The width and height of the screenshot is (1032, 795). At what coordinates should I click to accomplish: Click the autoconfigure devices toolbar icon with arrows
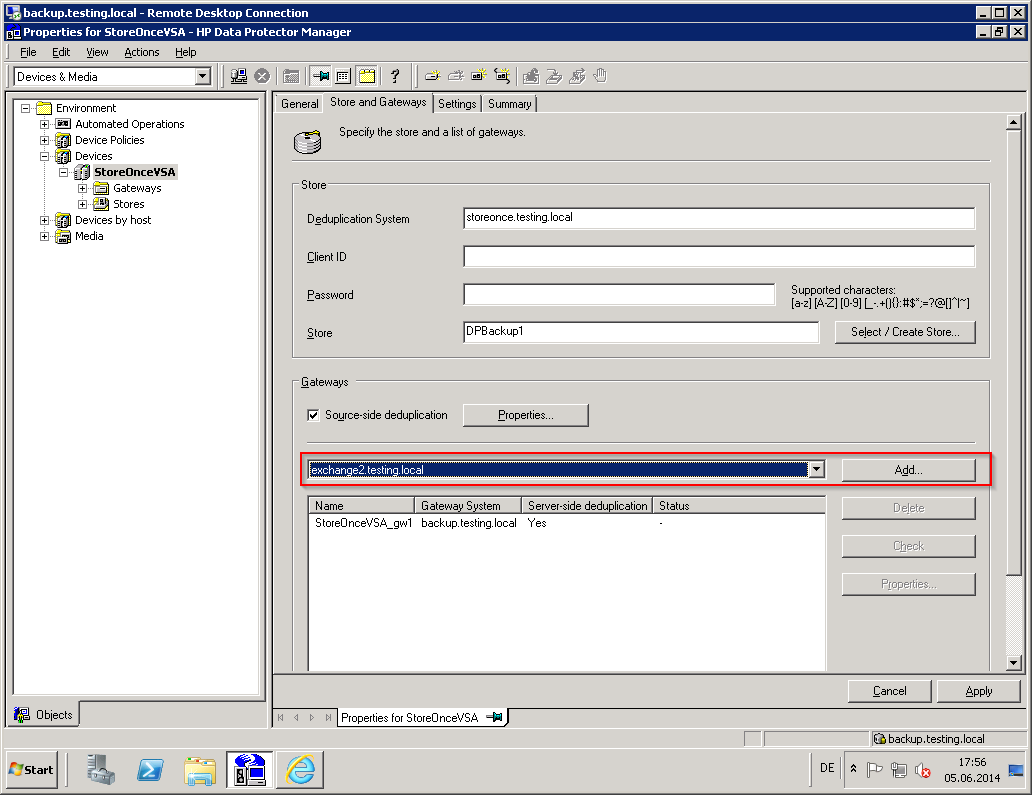pos(502,76)
